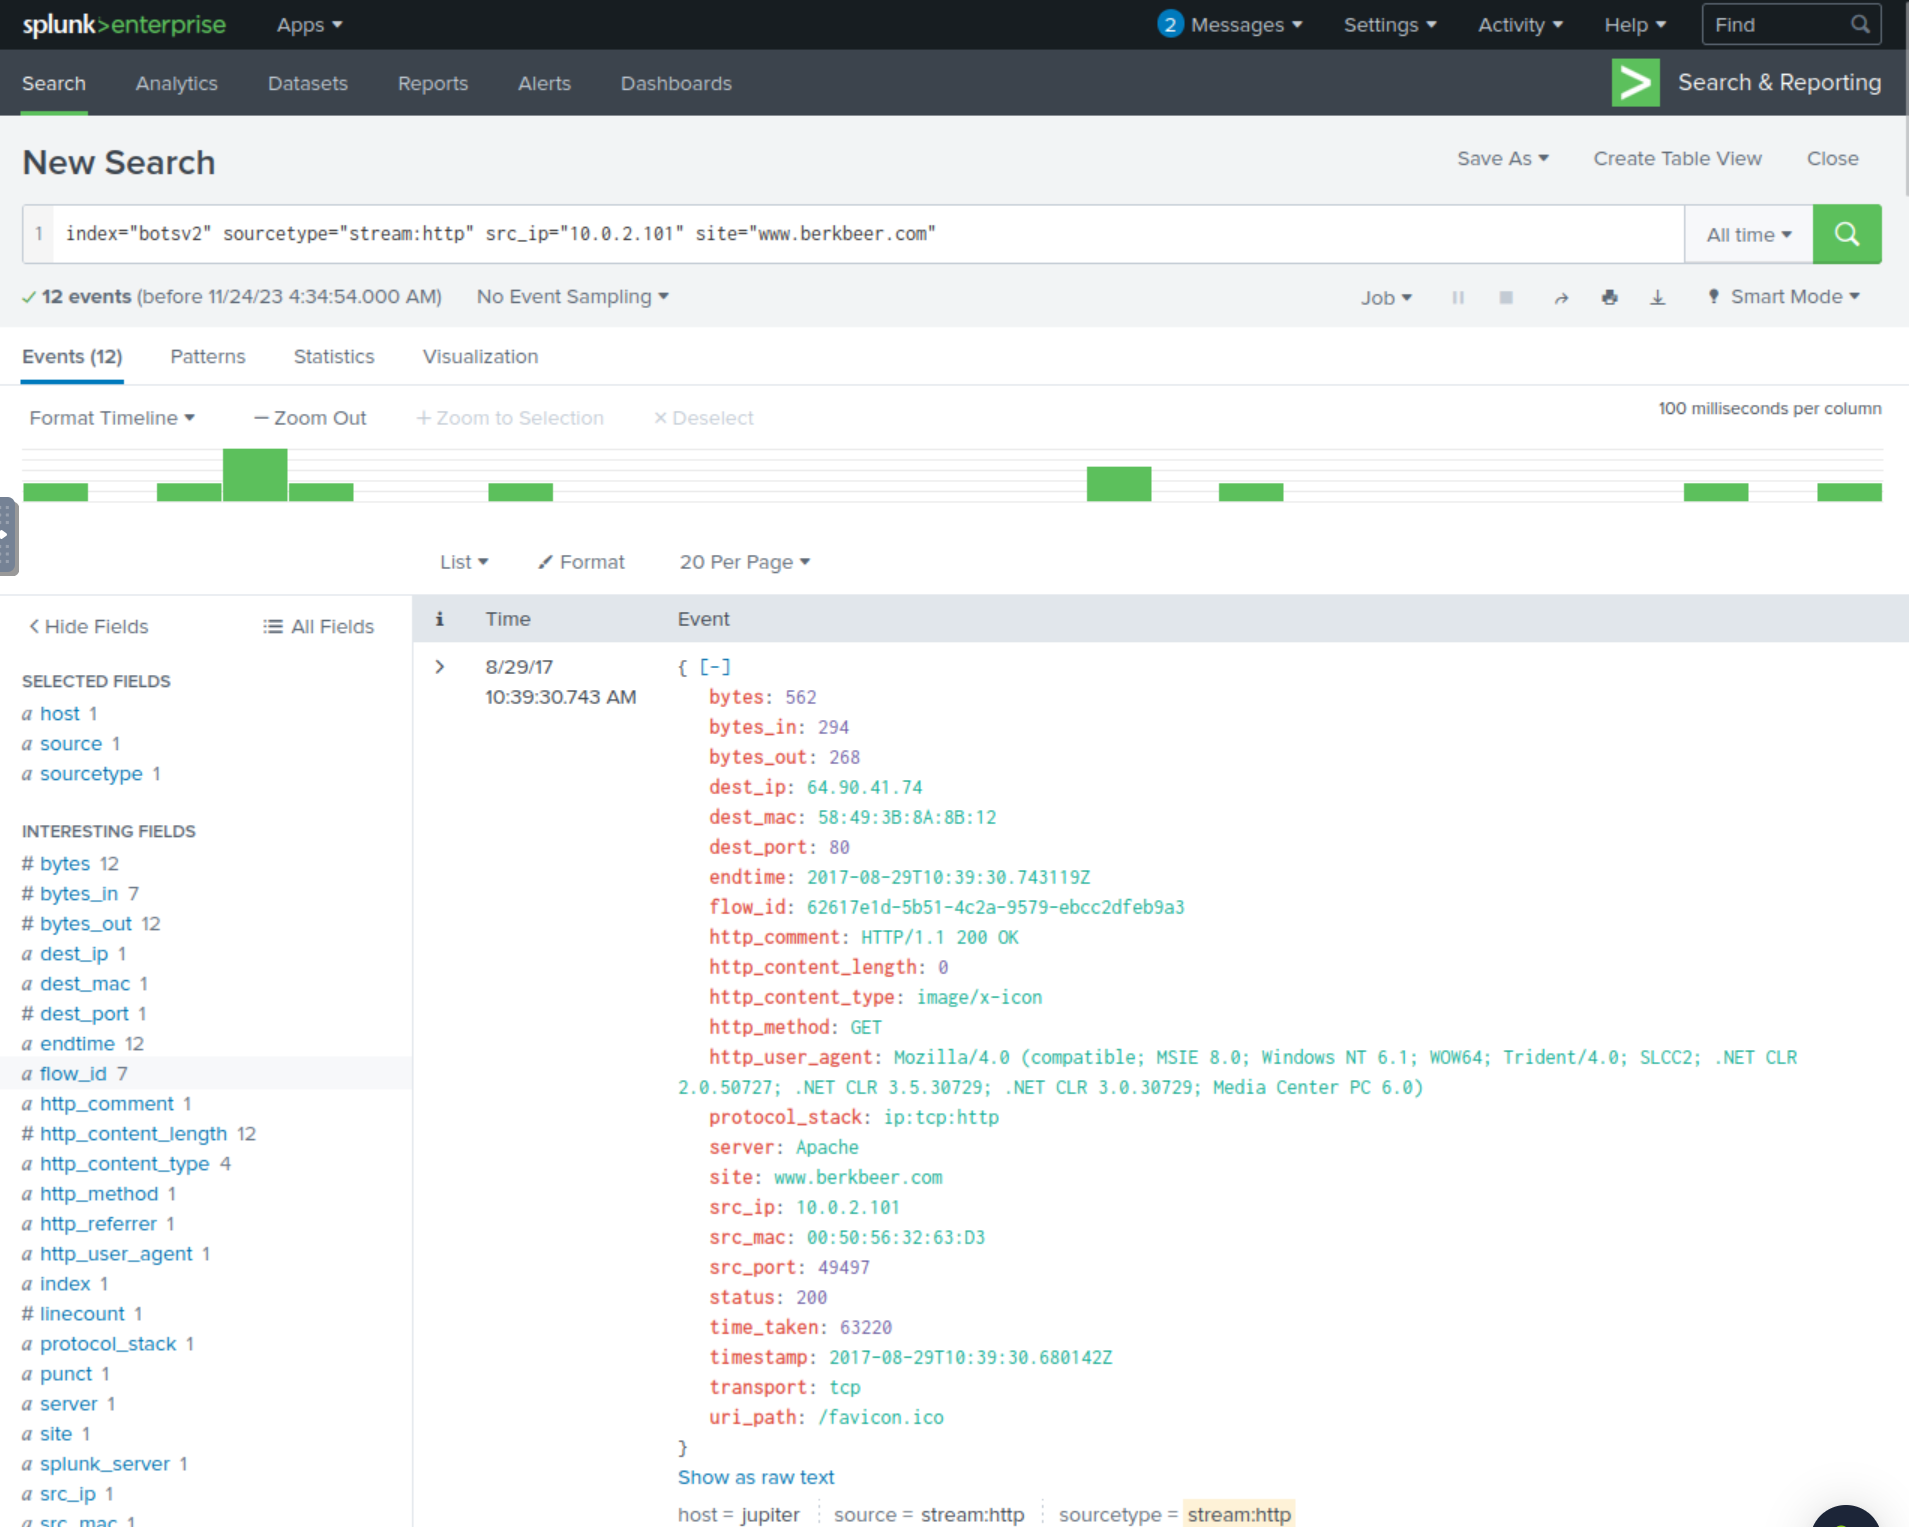Go to the Alerts tab
Image resolution: width=1909 pixels, height=1527 pixels.
tap(544, 84)
